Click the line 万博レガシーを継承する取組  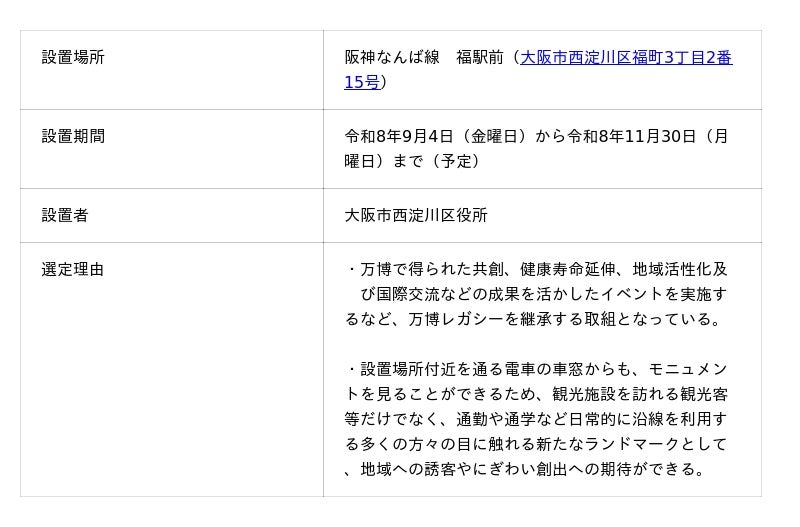coord(533,319)
